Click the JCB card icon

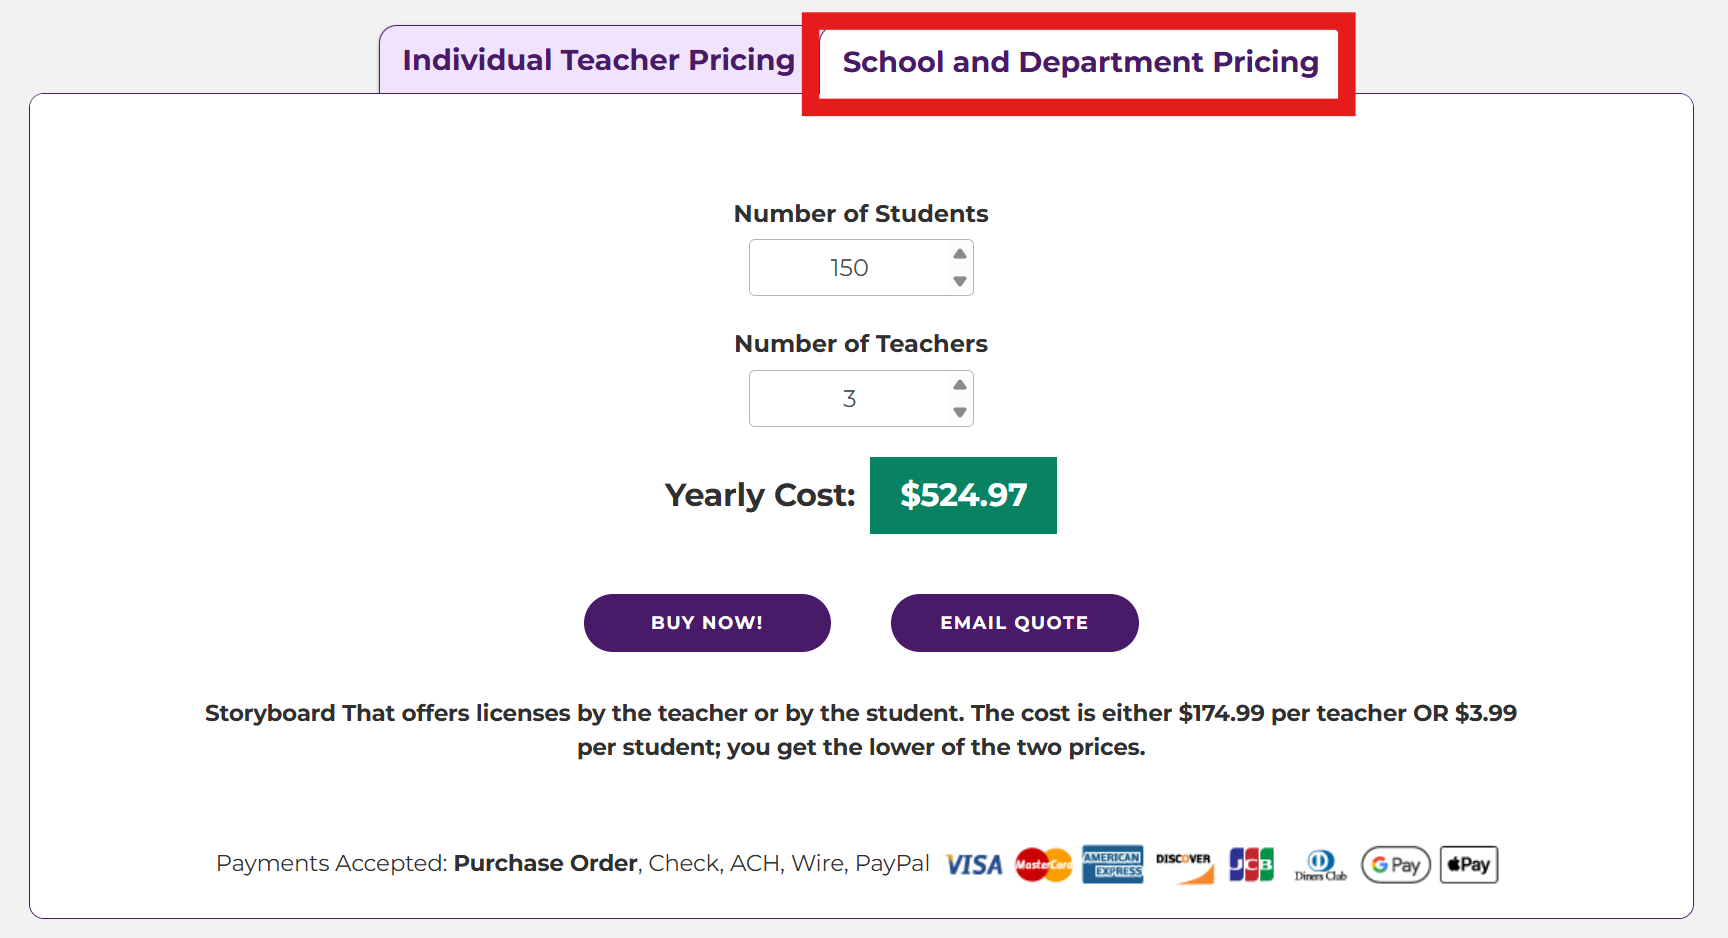(x=1251, y=865)
